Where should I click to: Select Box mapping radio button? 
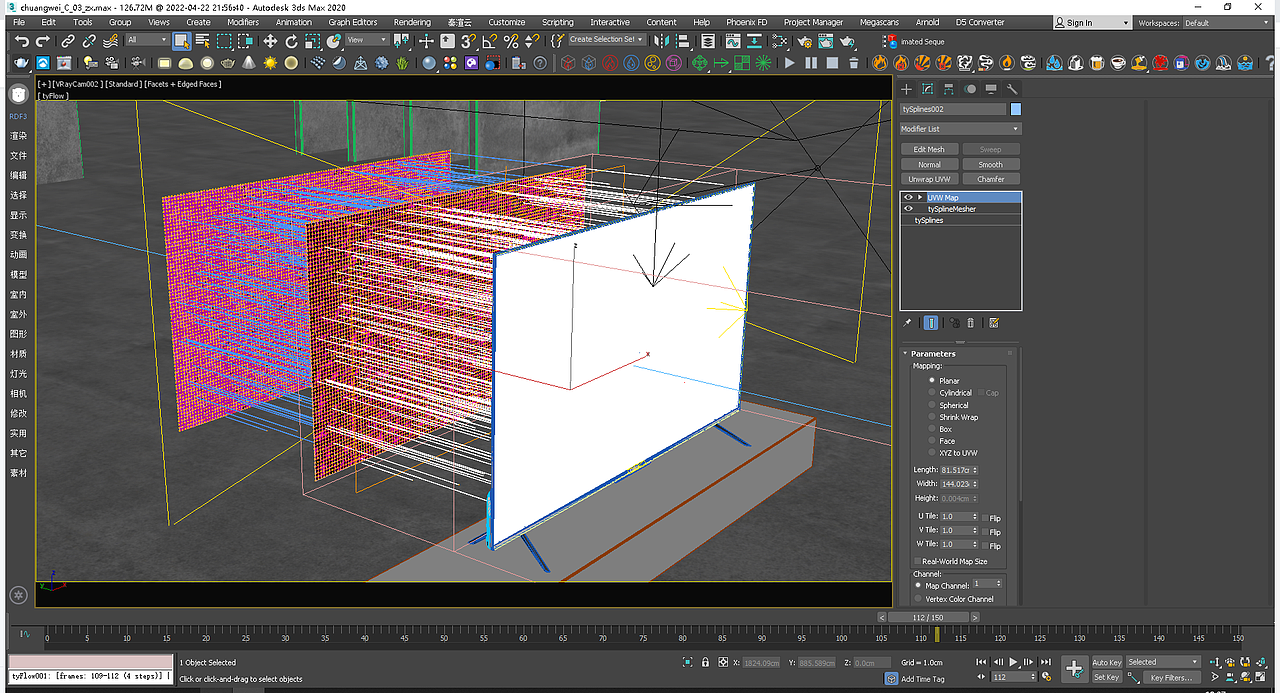pos(933,429)
